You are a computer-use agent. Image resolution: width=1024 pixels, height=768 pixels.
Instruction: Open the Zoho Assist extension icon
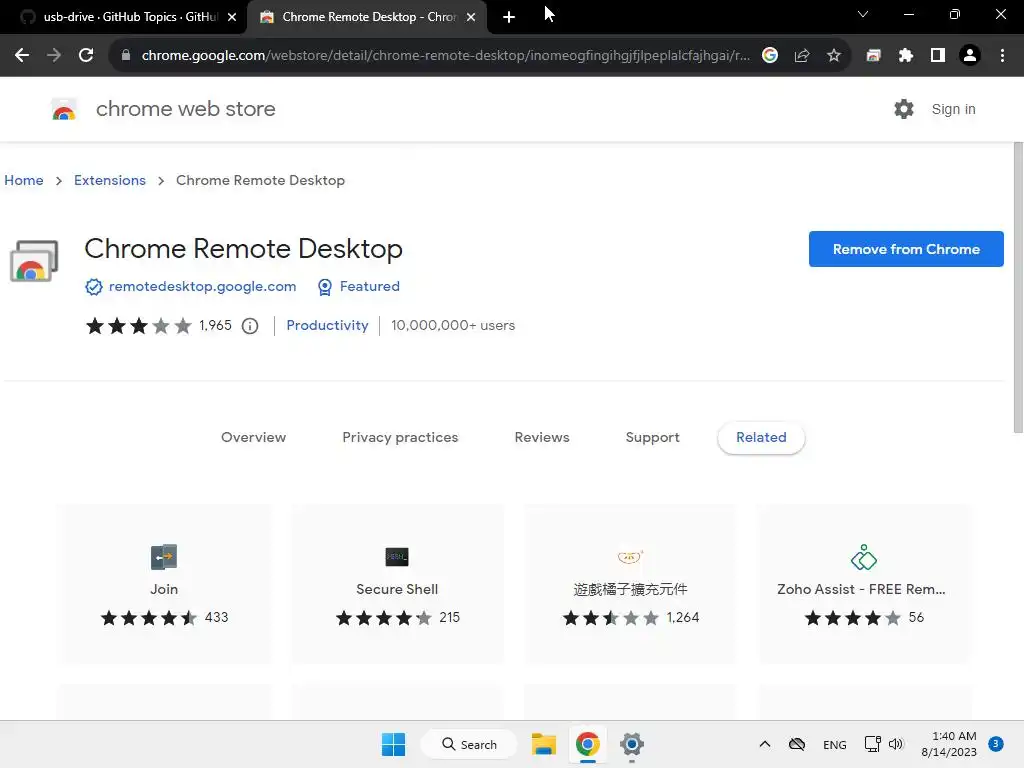pos(863,557)
